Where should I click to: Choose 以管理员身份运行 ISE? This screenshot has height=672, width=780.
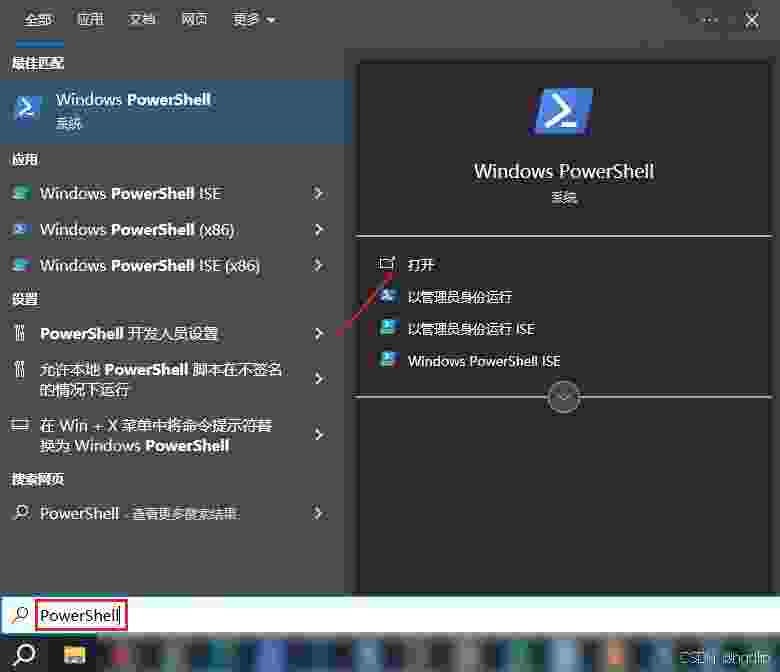(471, 328)
